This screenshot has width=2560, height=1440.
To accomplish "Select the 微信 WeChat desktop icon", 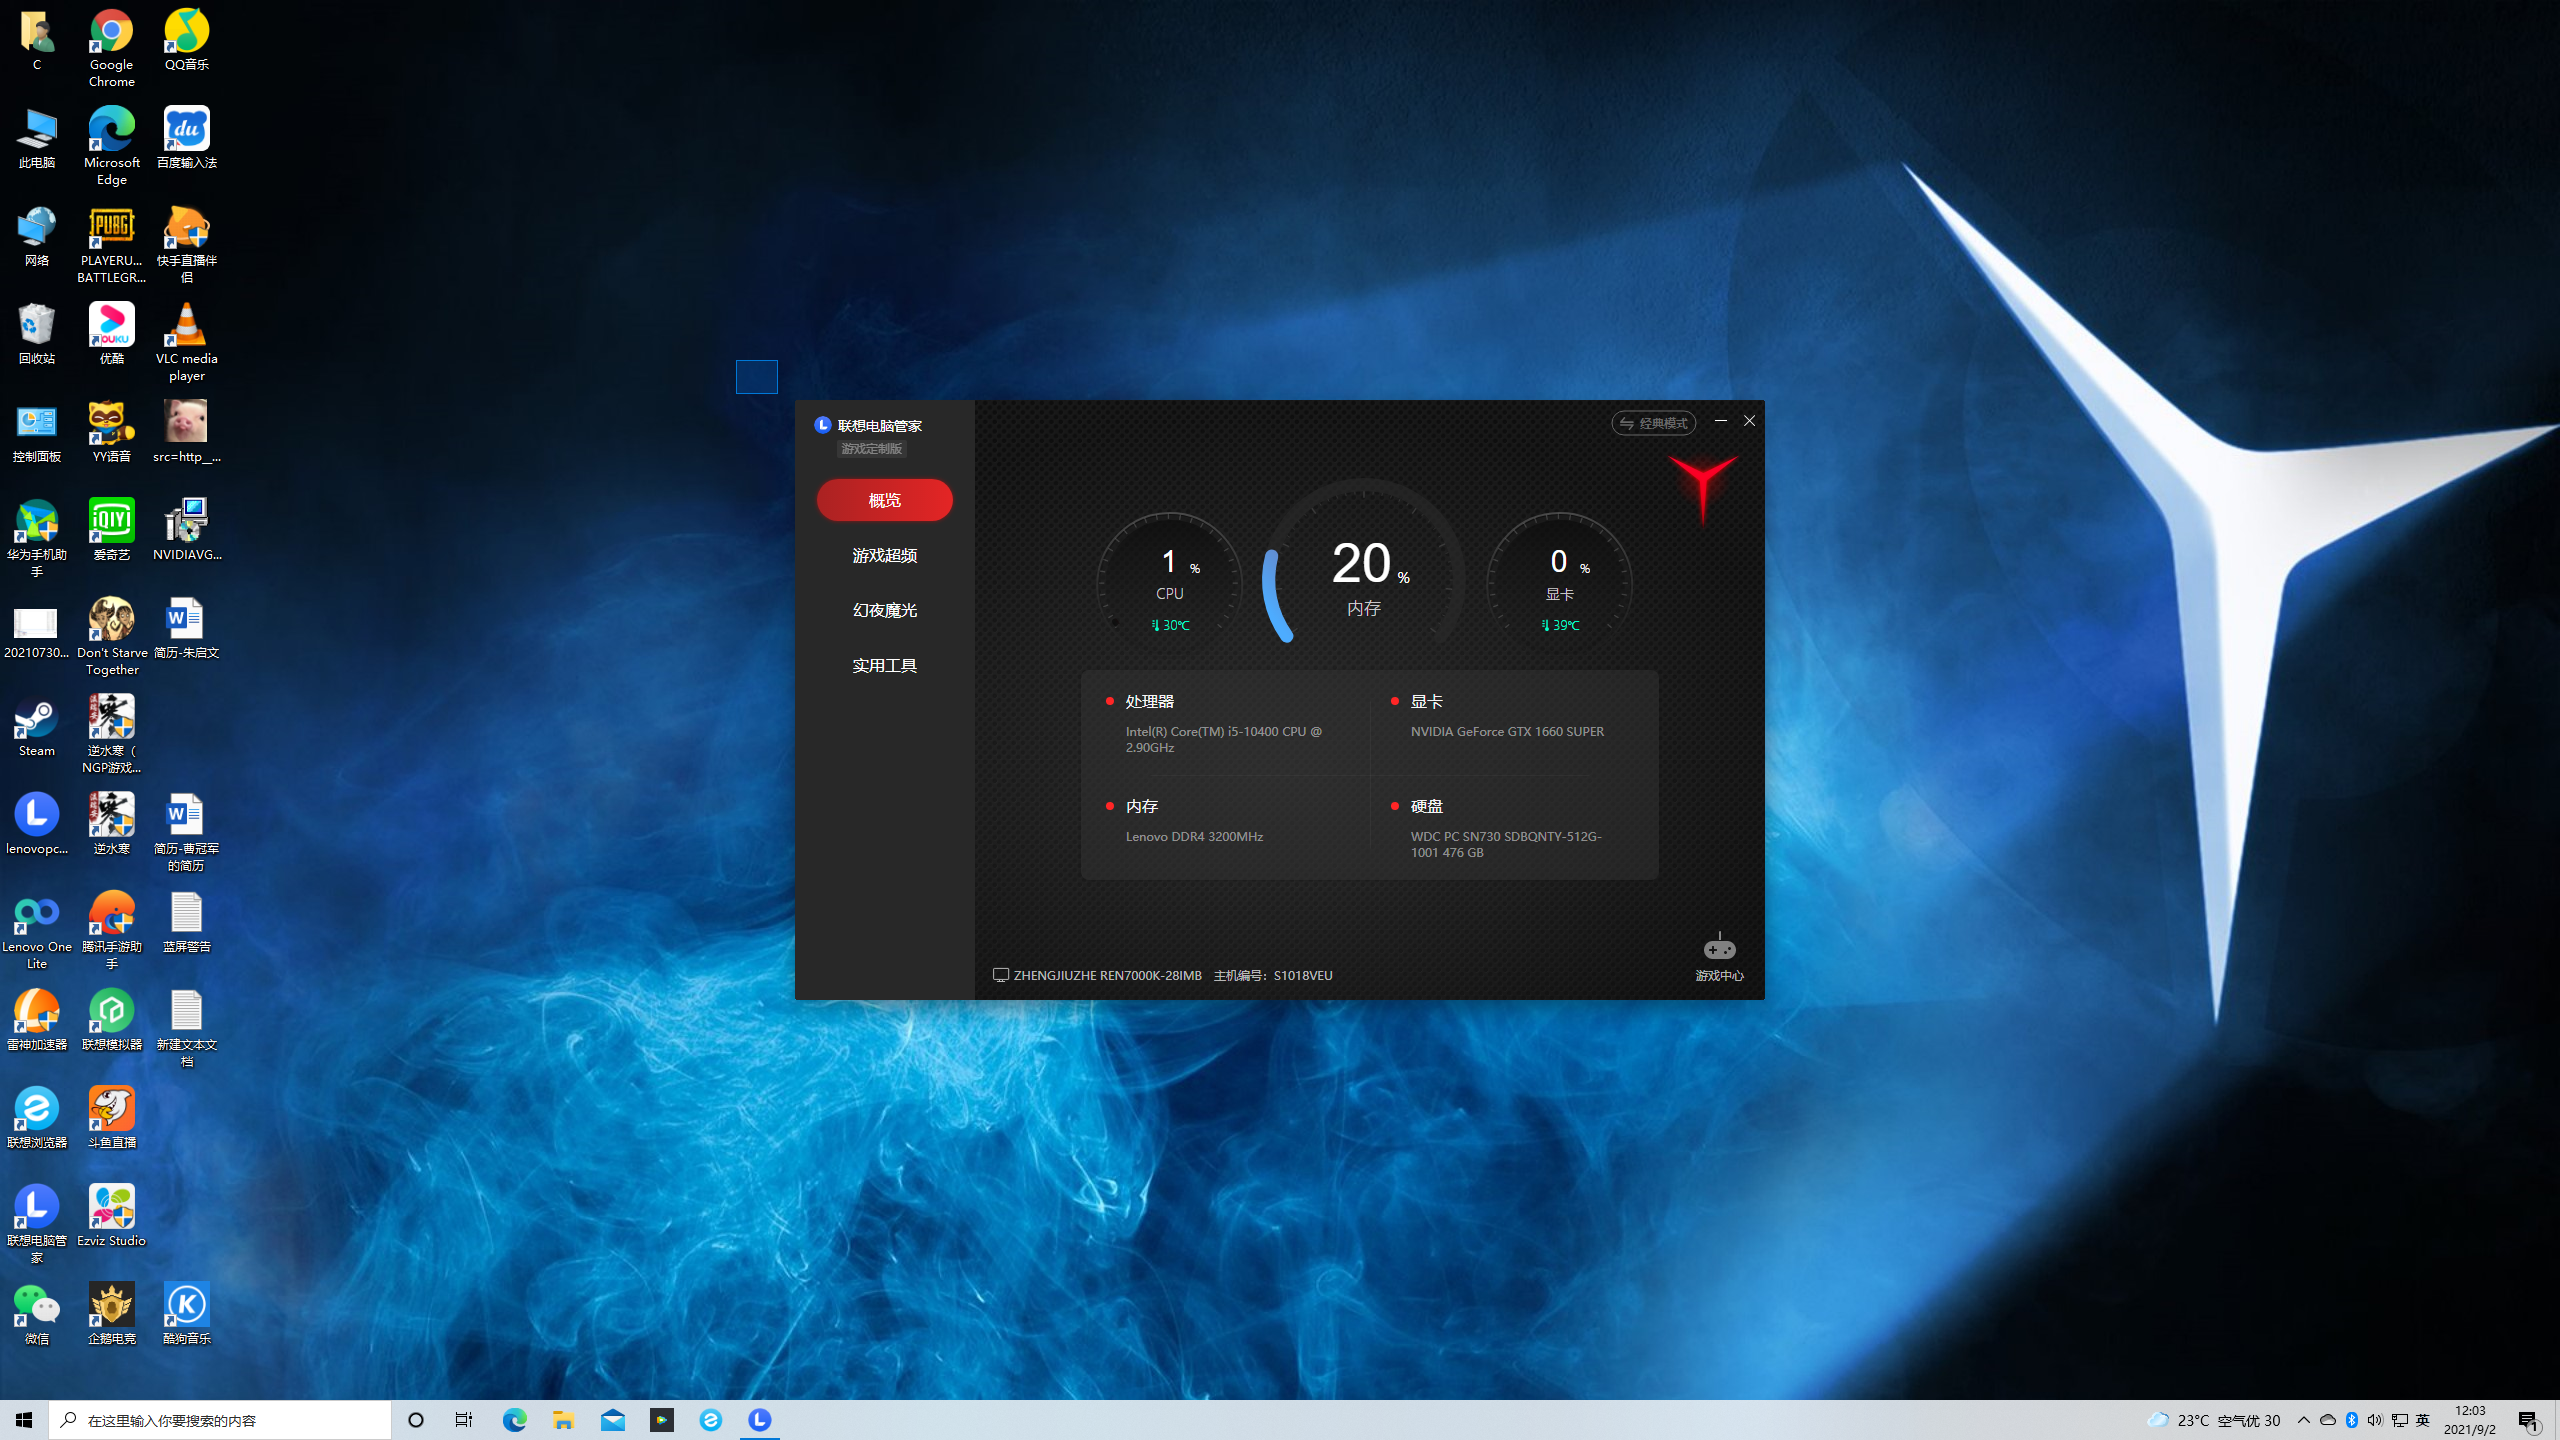I will click(36, 1313).
